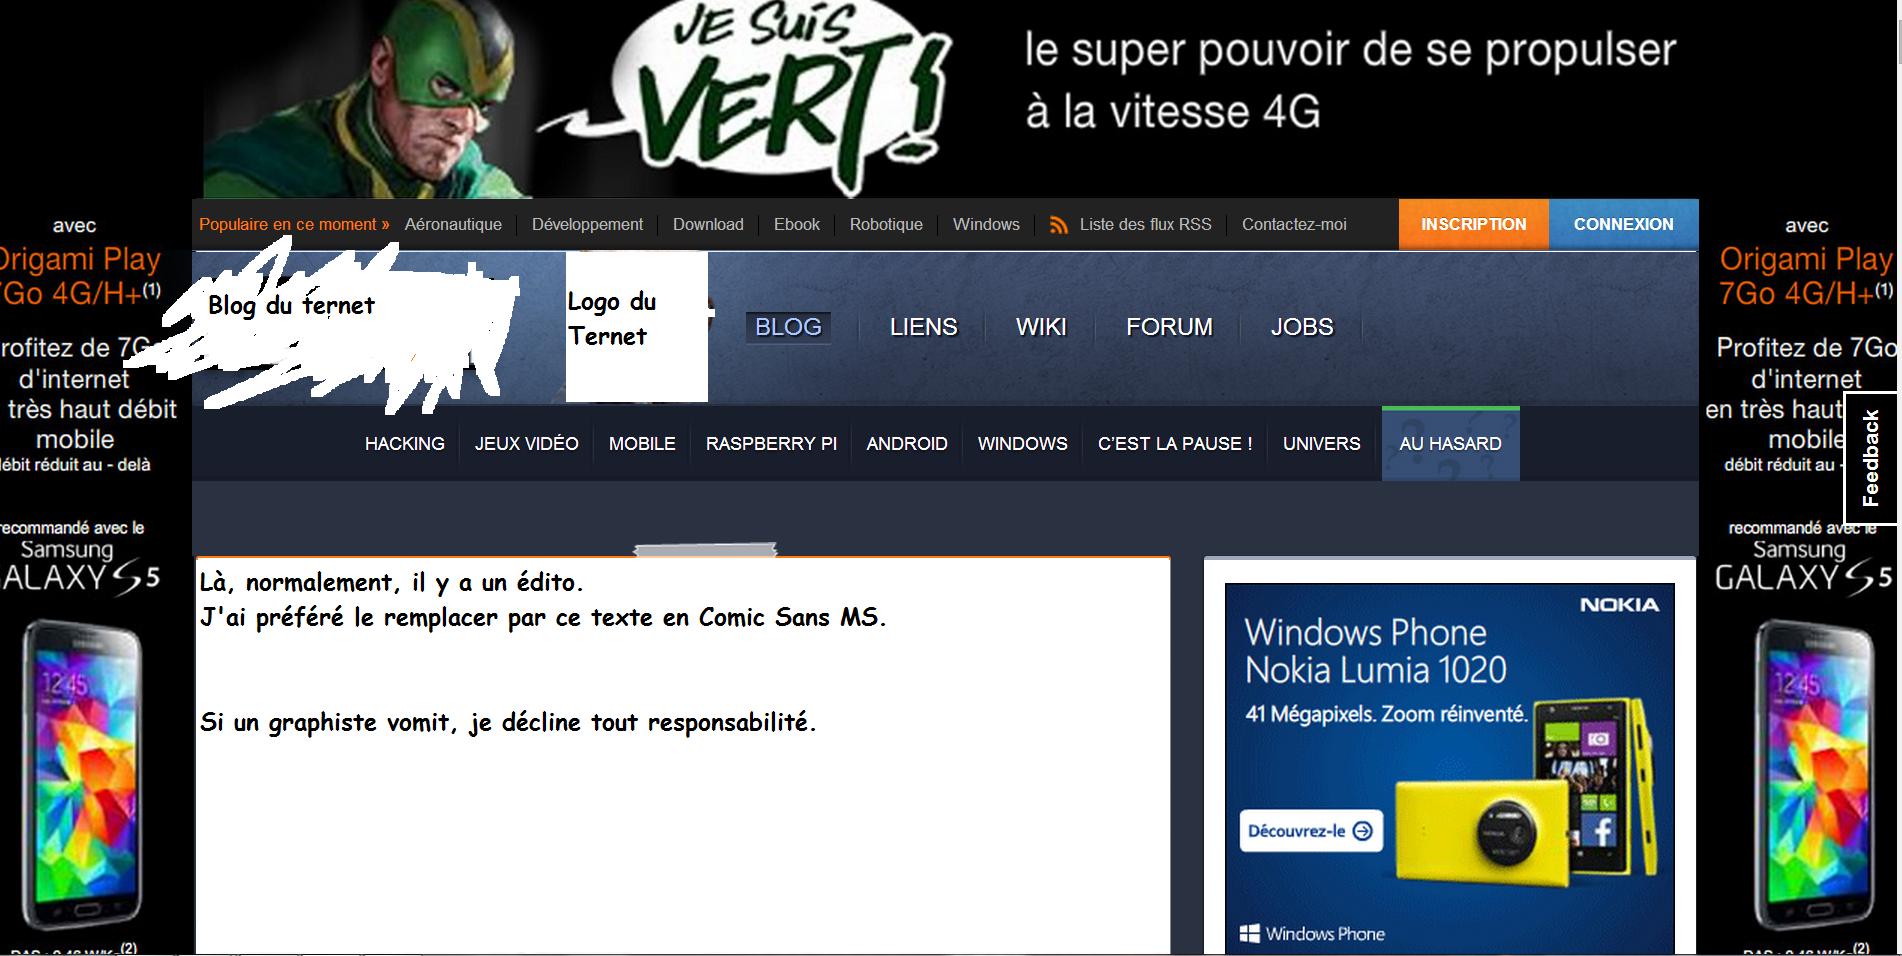This screenshot has height=956, width=1902.
Task: Click the arrow icon in Découvrez-le button
Action: [1362, 831]
